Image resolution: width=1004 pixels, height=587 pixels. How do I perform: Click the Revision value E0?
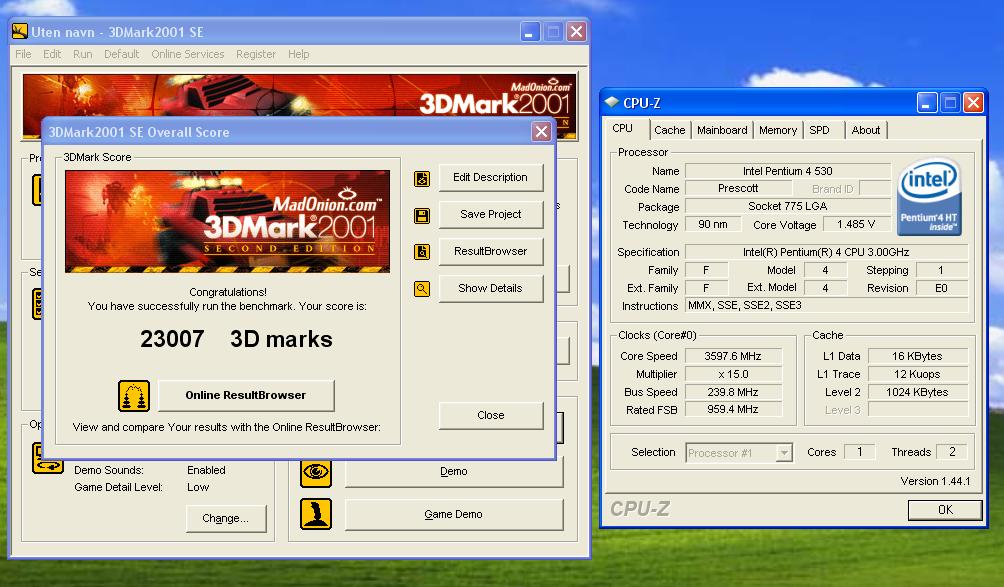pyautogui.click(x=941, y=288)
